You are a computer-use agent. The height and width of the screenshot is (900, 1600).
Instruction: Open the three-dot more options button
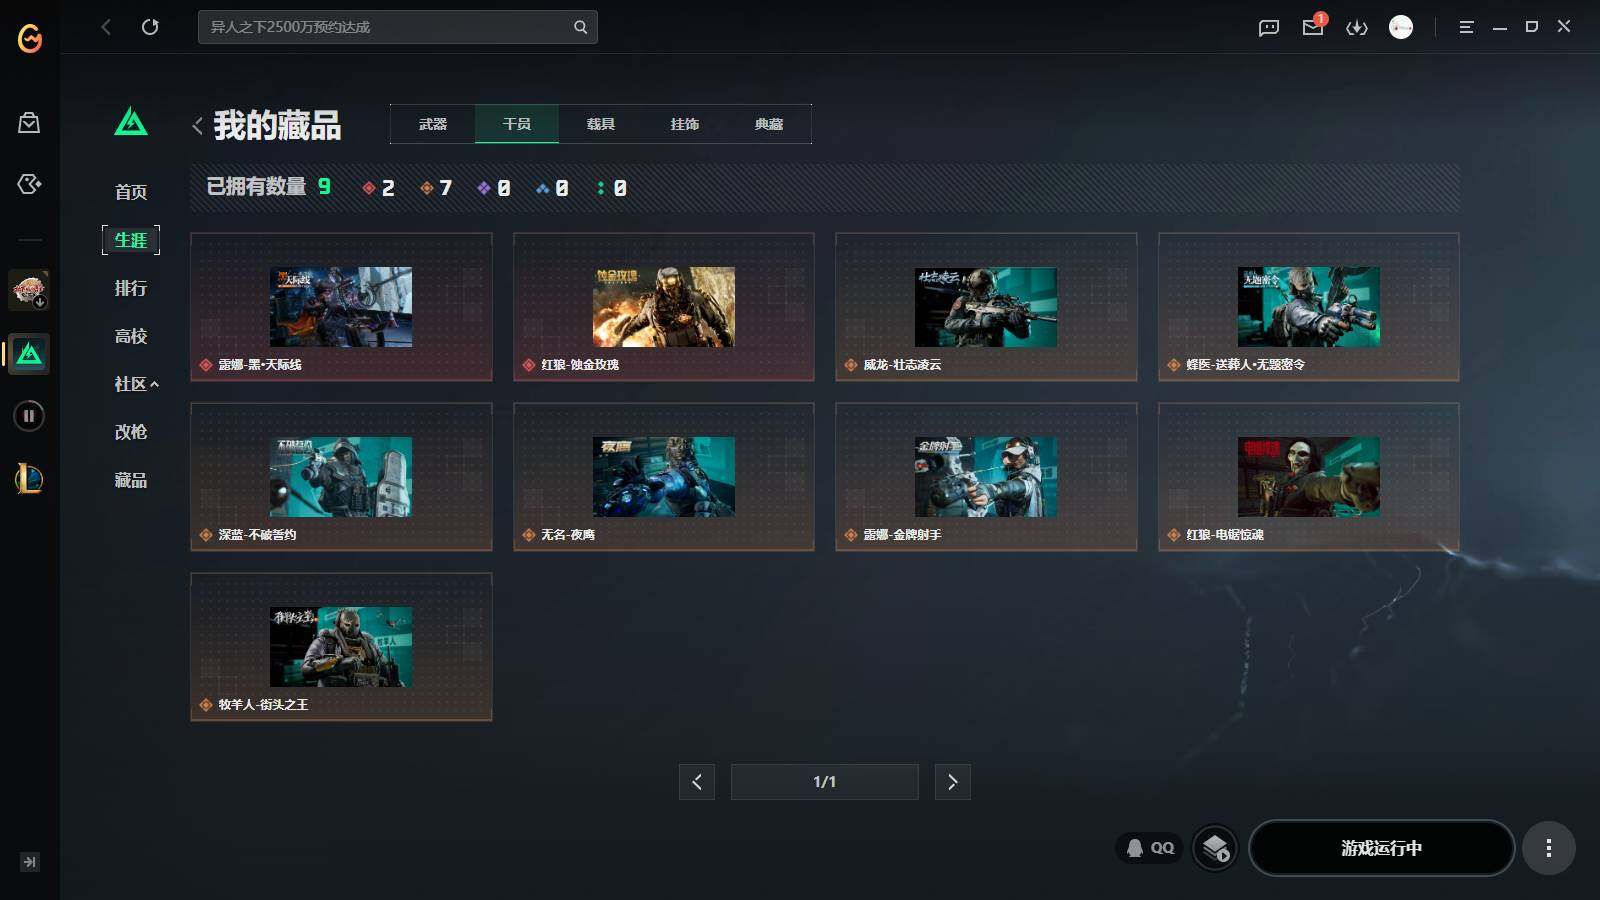tap(1548, 848)
